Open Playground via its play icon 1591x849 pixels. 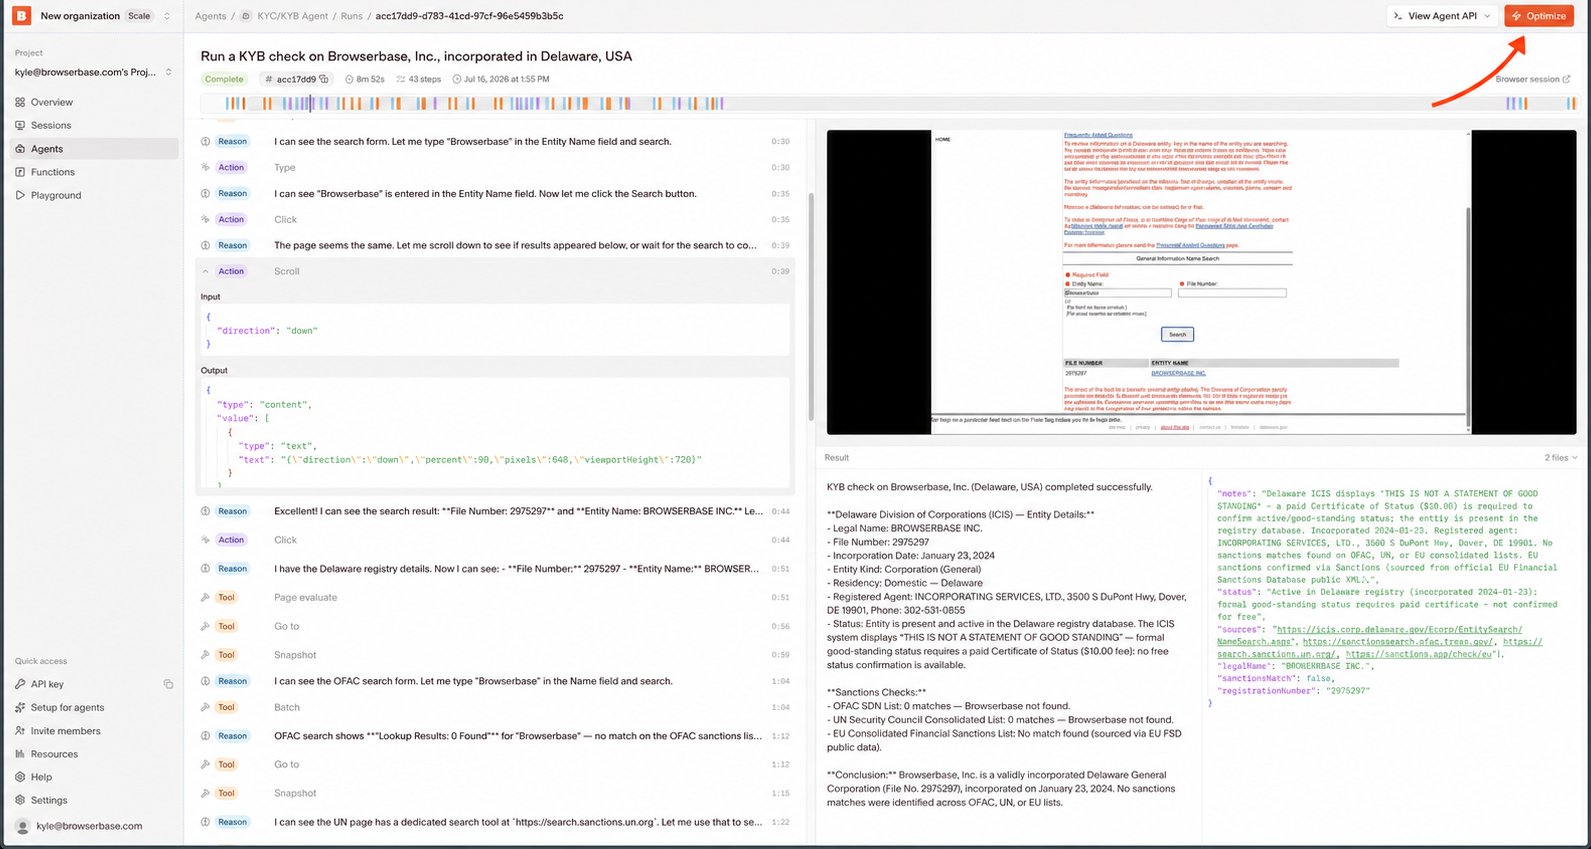pyautogui.click(x=20, y=195)
